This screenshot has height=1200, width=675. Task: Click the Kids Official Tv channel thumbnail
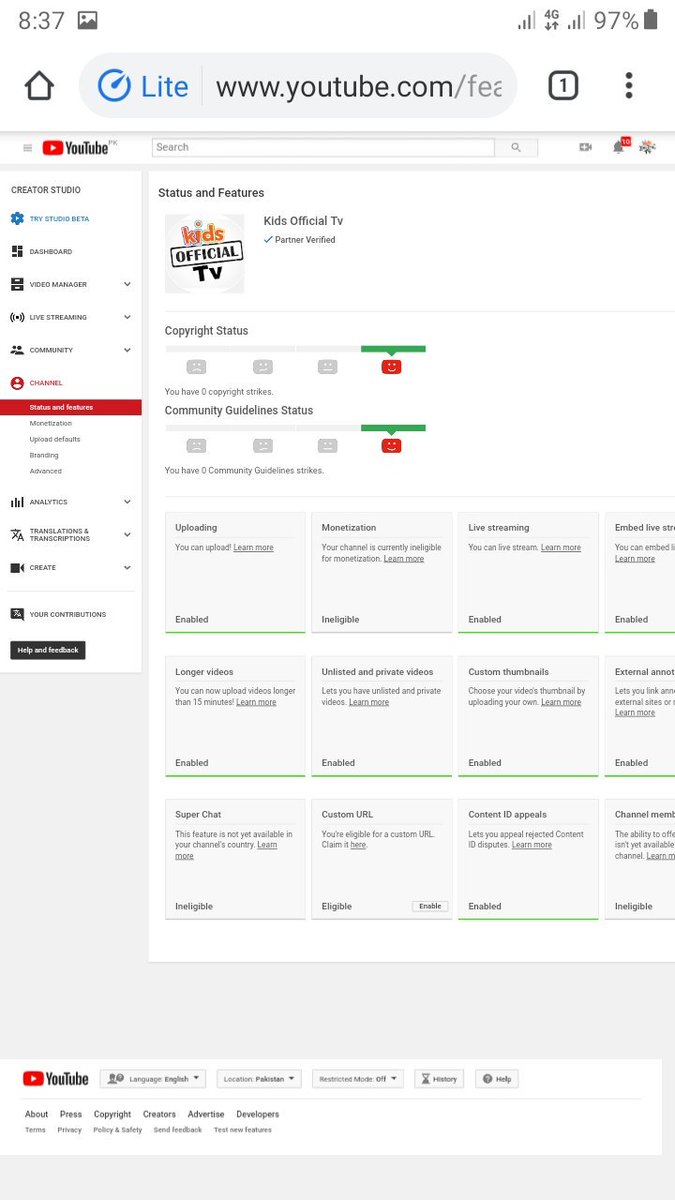[204, 253]
